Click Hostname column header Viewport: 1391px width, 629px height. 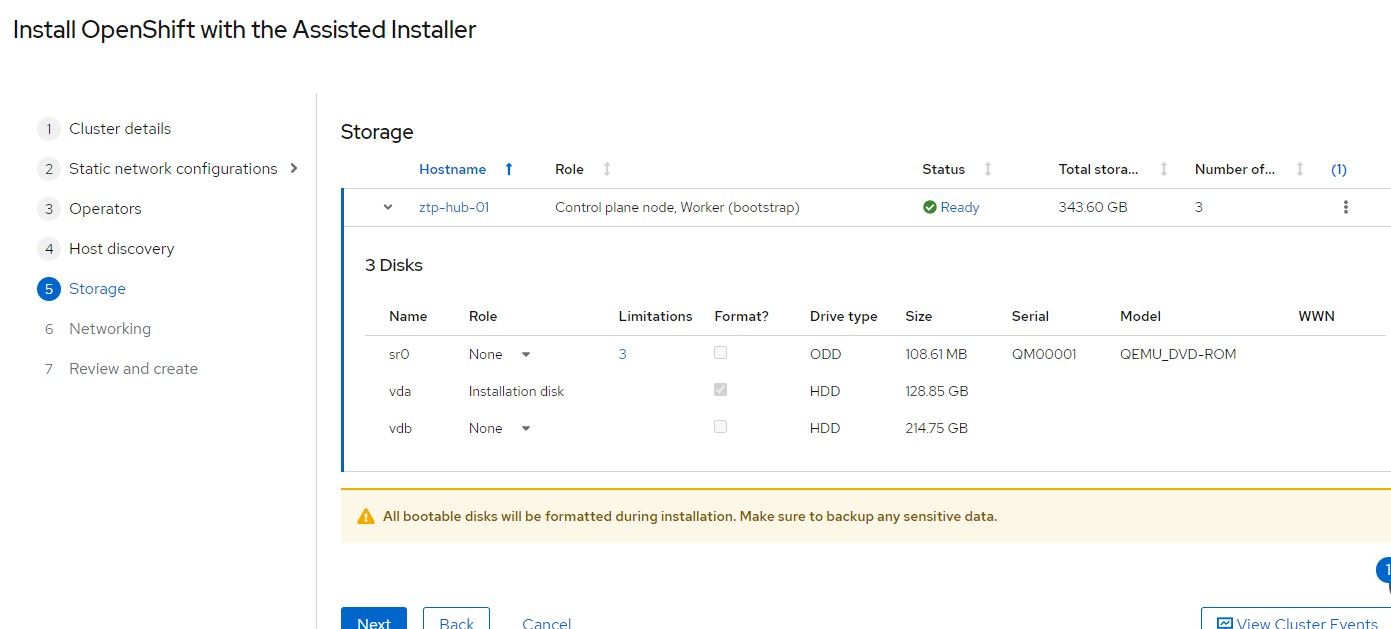pyautogui.click(x=452, y=170)
